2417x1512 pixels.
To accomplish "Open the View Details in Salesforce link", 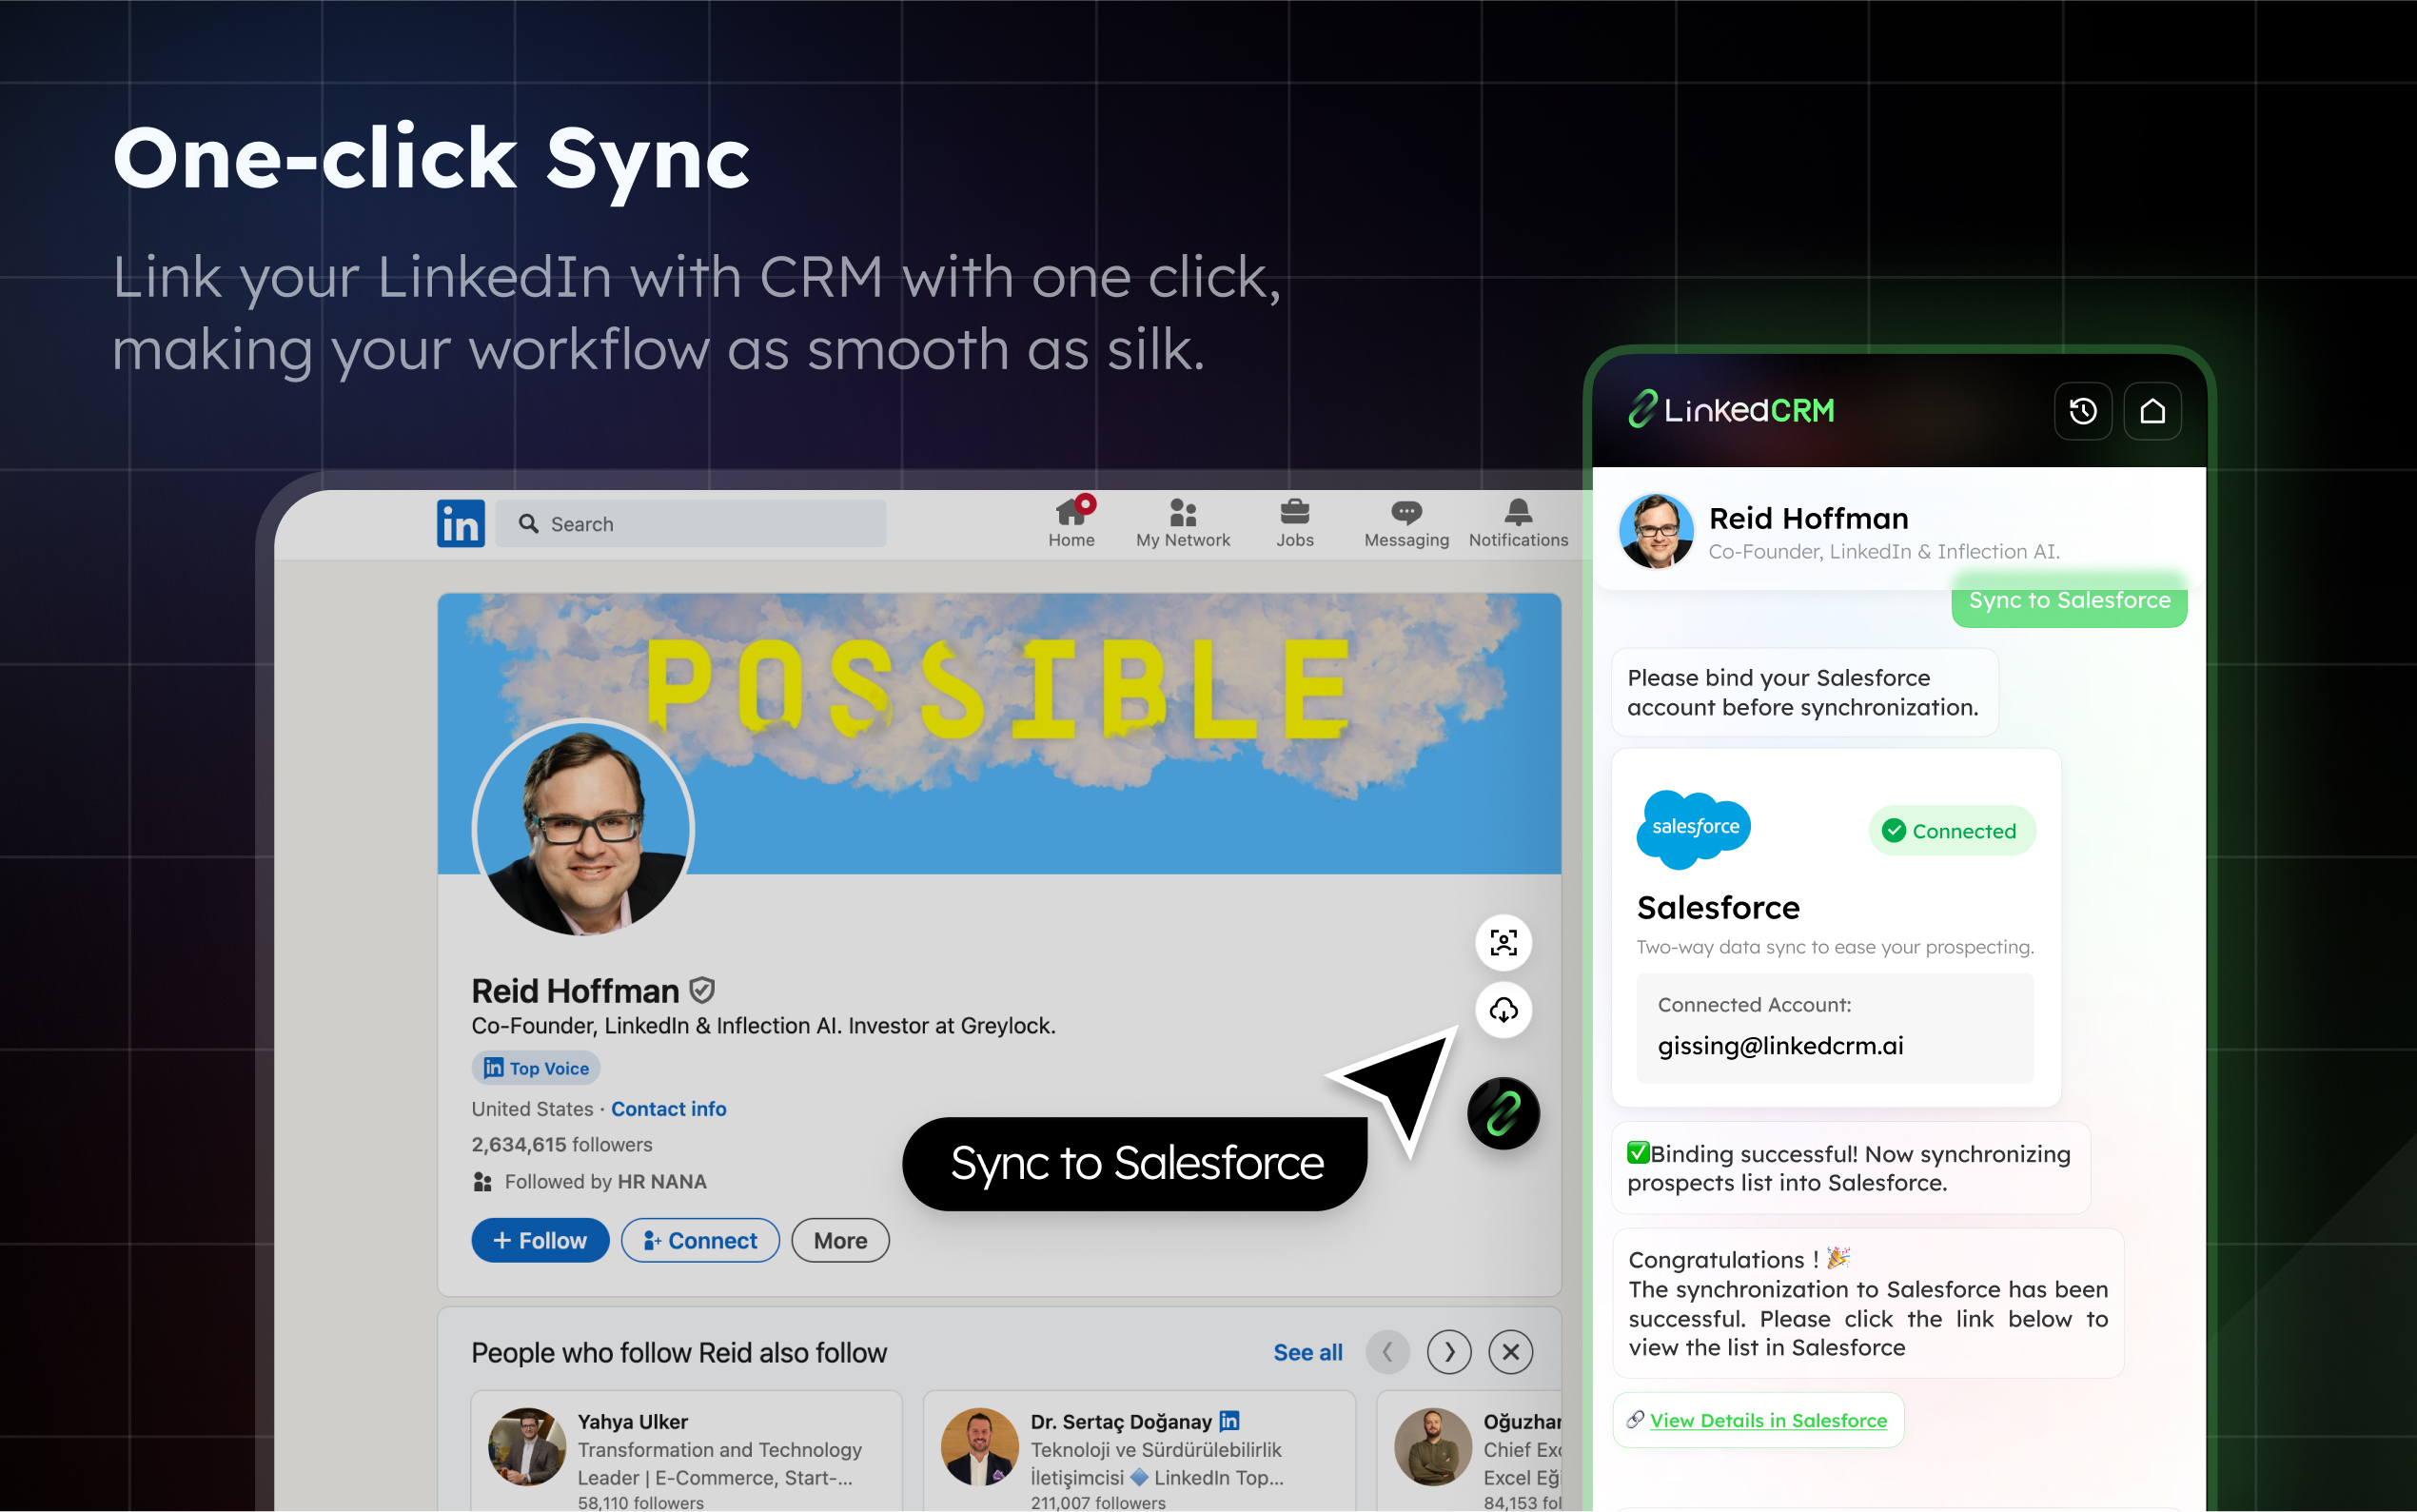I will point(1768,1420).
